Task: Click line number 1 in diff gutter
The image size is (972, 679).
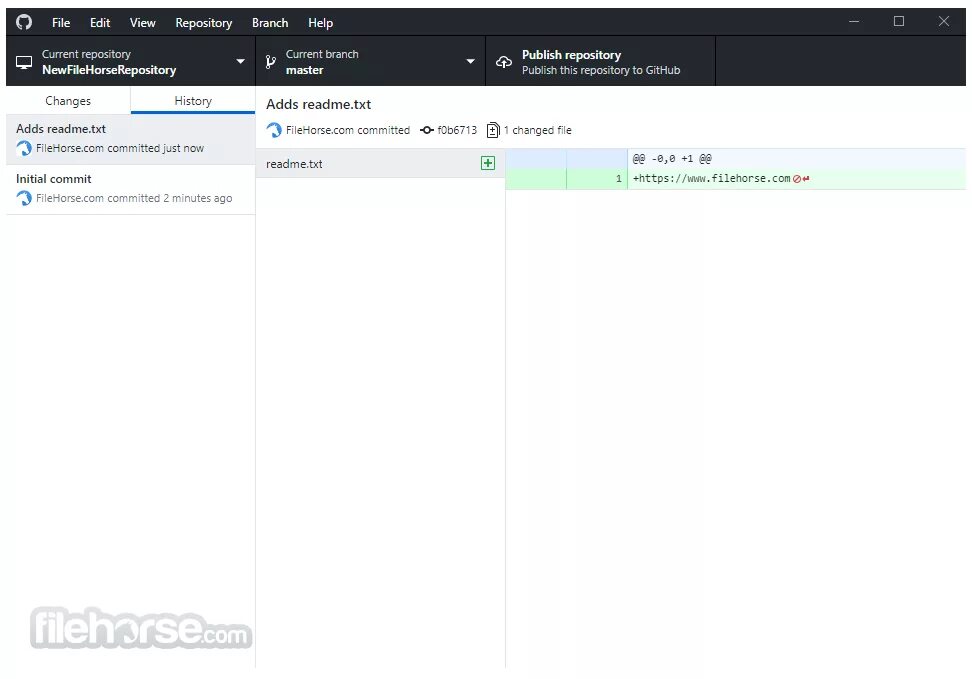Action: click(x=618, y=179)
